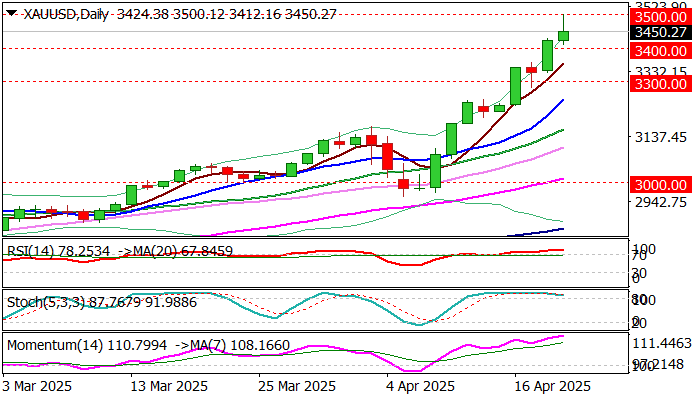Click the 13 Mar 2025 date marker
Viewport: 700px width, 400px height.
coord(169,386)
